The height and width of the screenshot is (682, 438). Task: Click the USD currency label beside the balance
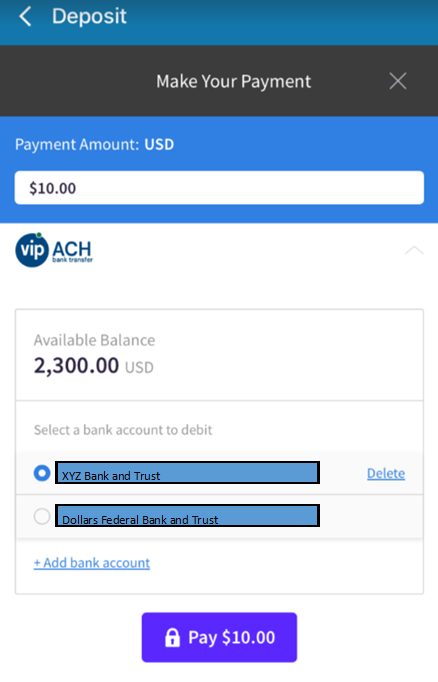point(139,368)
